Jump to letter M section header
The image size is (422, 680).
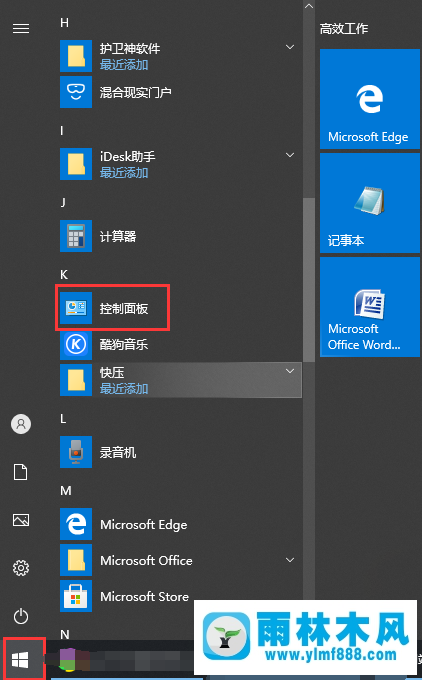65,490
